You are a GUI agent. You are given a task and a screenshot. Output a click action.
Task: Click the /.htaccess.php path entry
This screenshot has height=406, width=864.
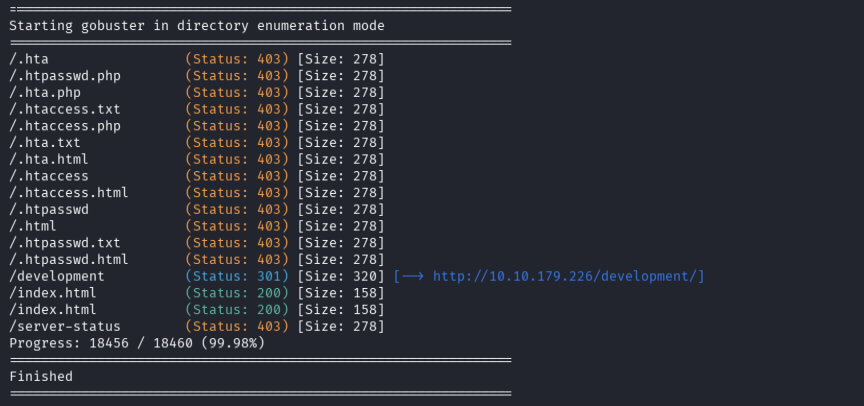(x=65, y=126)
